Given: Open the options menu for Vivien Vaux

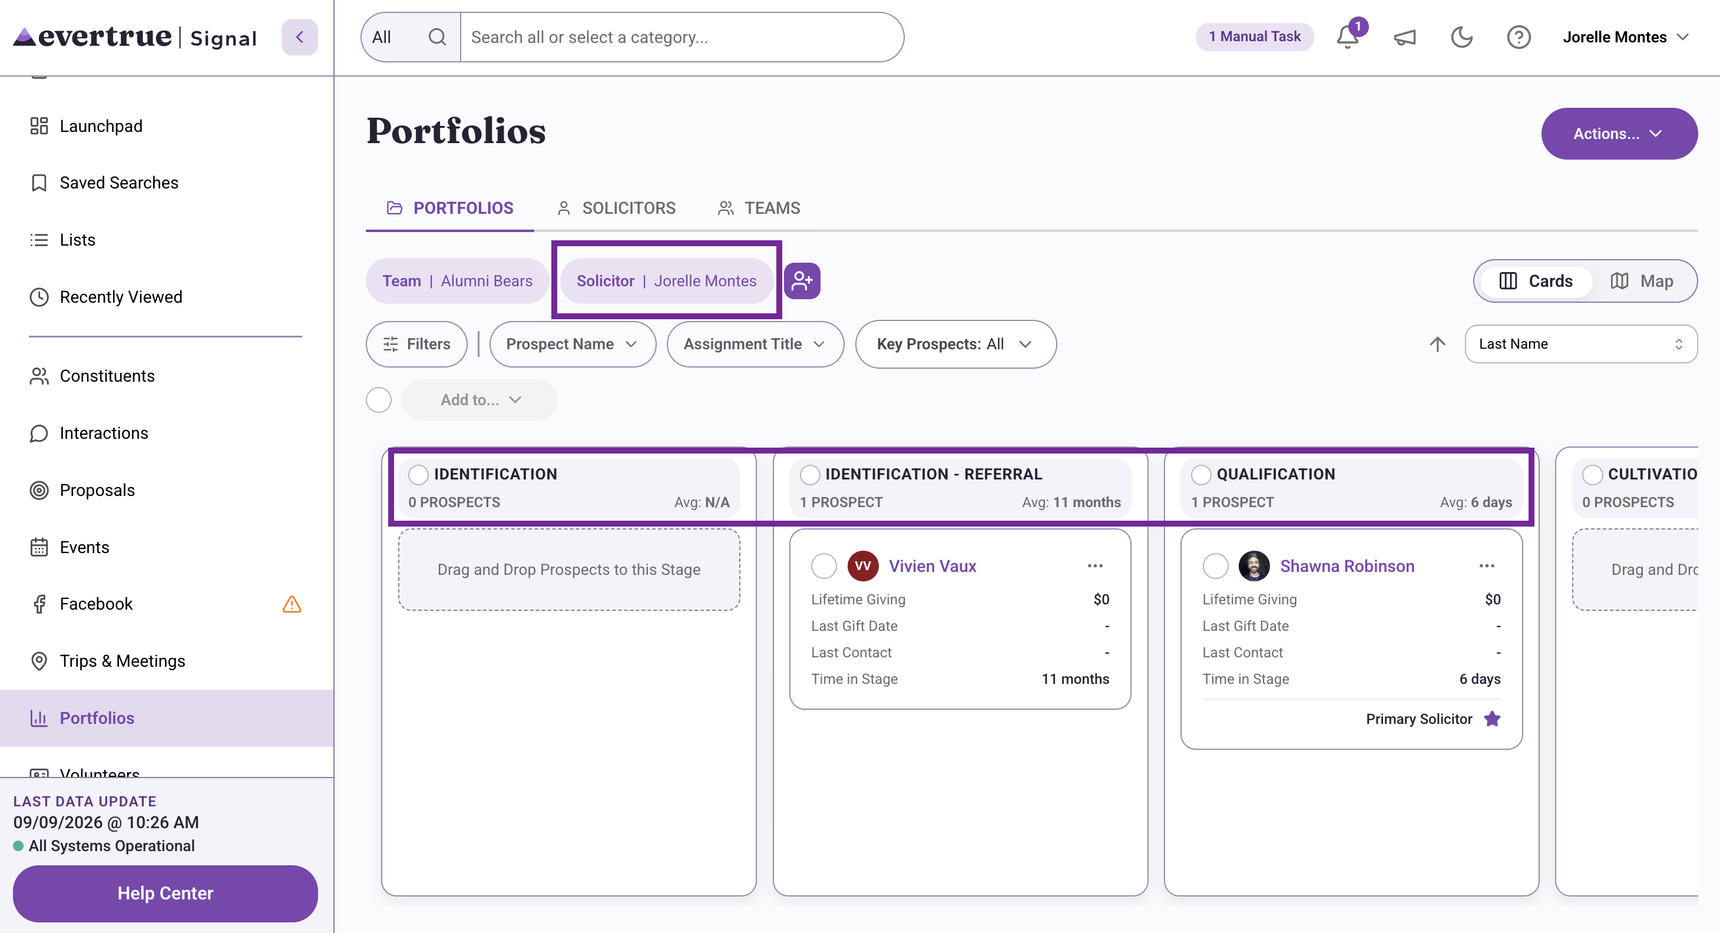Looking at the screenshot, I should point(1095,566).
